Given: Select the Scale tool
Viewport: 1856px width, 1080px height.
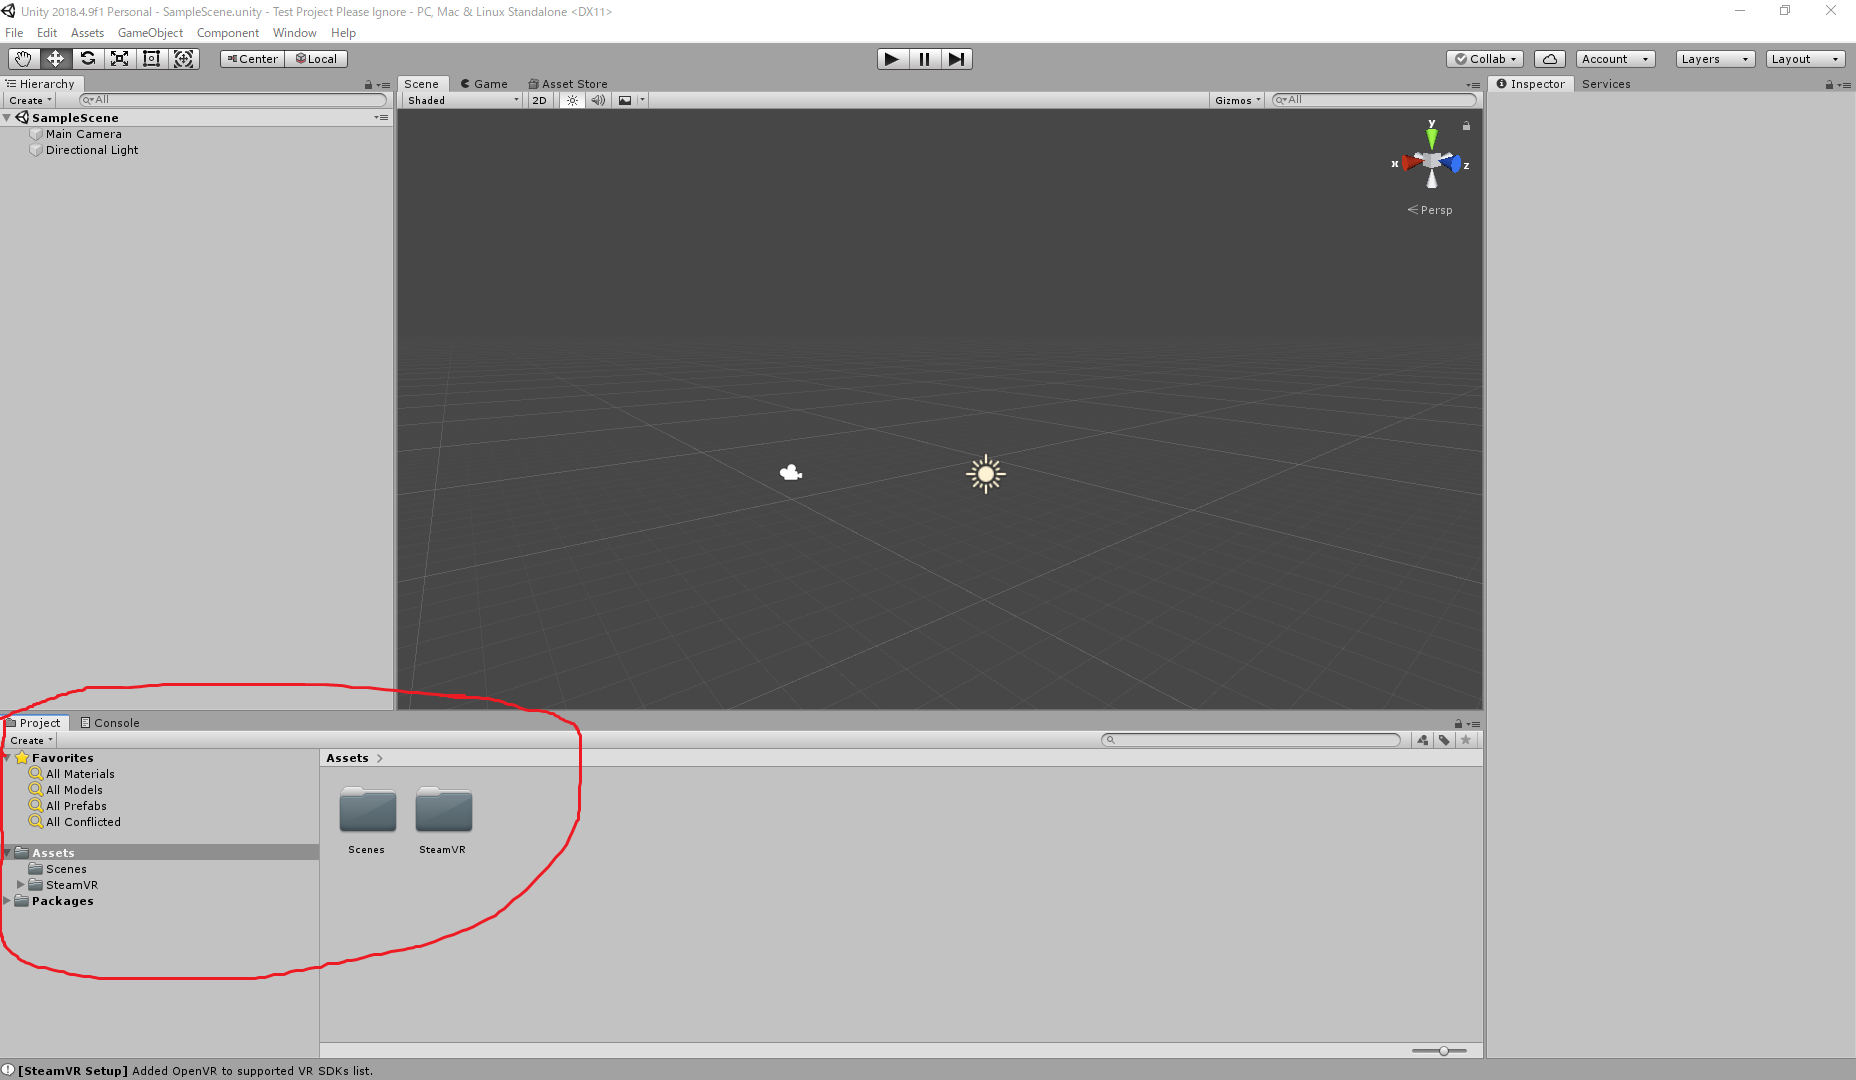Looking at the screenshot, I should pos(119,58).
